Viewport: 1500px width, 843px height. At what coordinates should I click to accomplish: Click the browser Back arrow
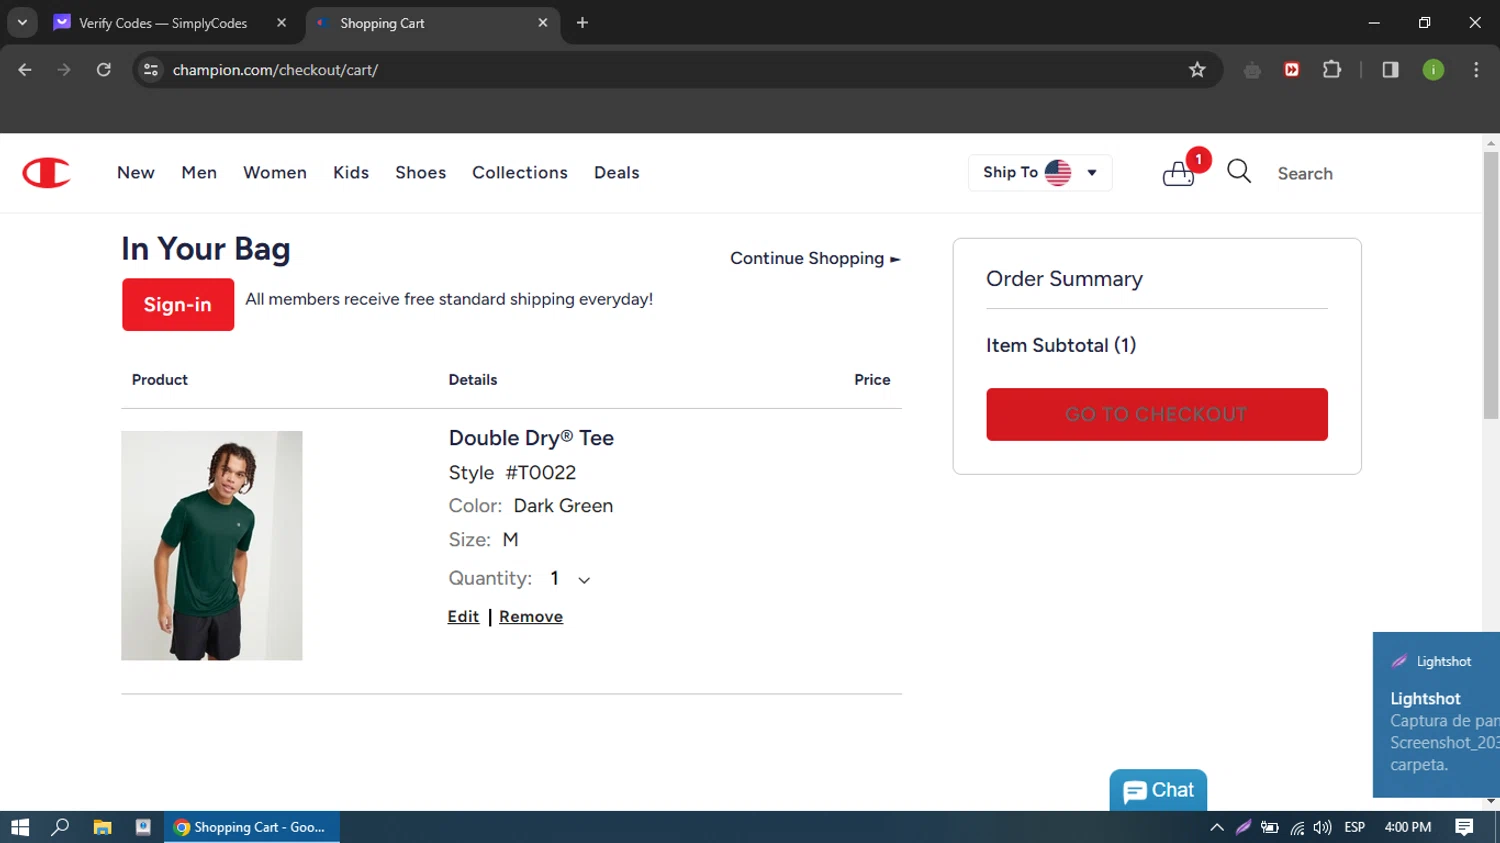click(25, 70)
